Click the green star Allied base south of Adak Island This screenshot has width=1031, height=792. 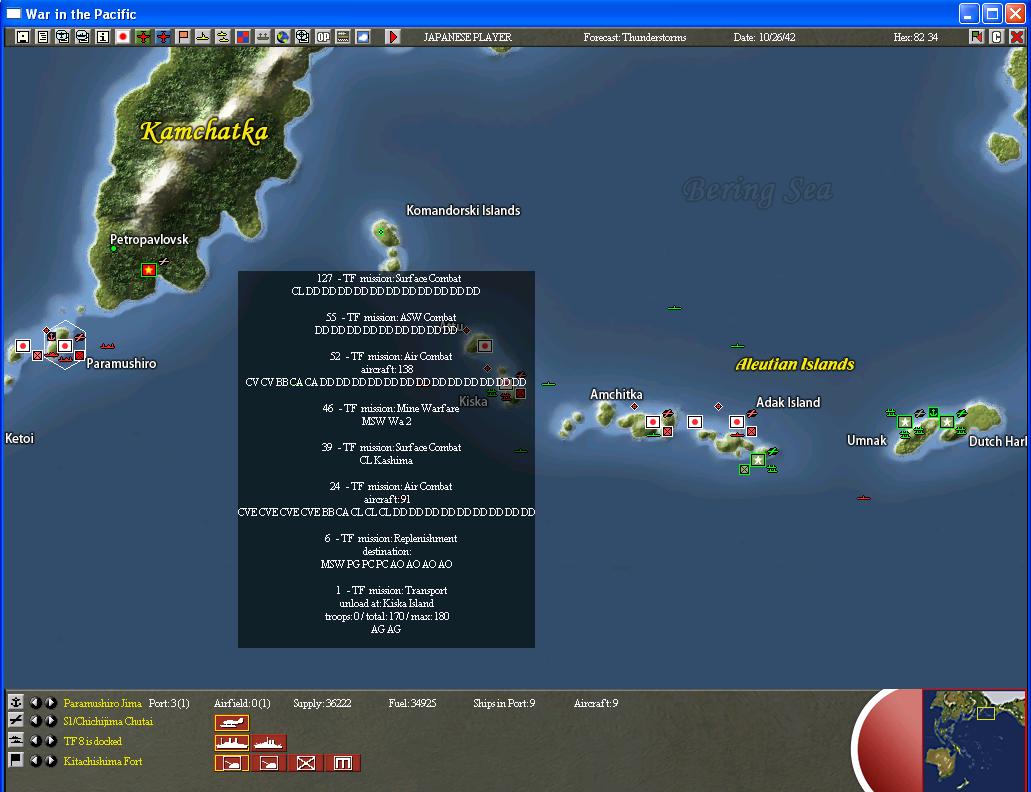click(x=758, y=459)
